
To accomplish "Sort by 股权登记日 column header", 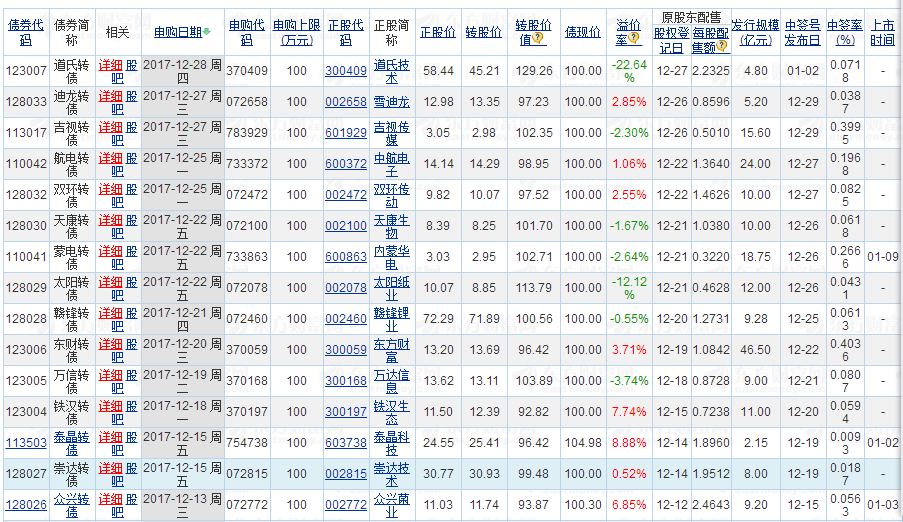I will 671,40.
